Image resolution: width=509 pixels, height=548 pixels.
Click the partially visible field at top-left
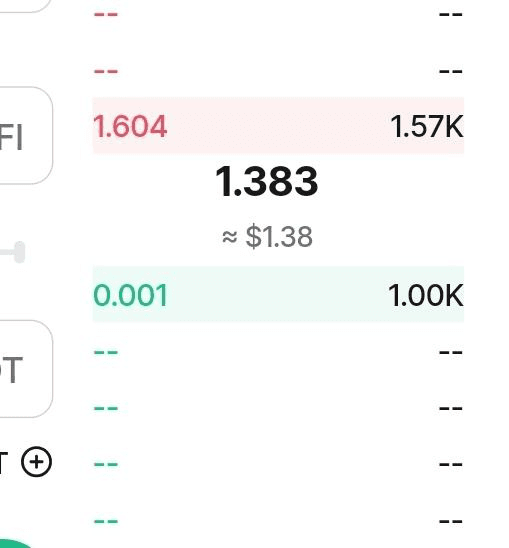coord(23,6)
